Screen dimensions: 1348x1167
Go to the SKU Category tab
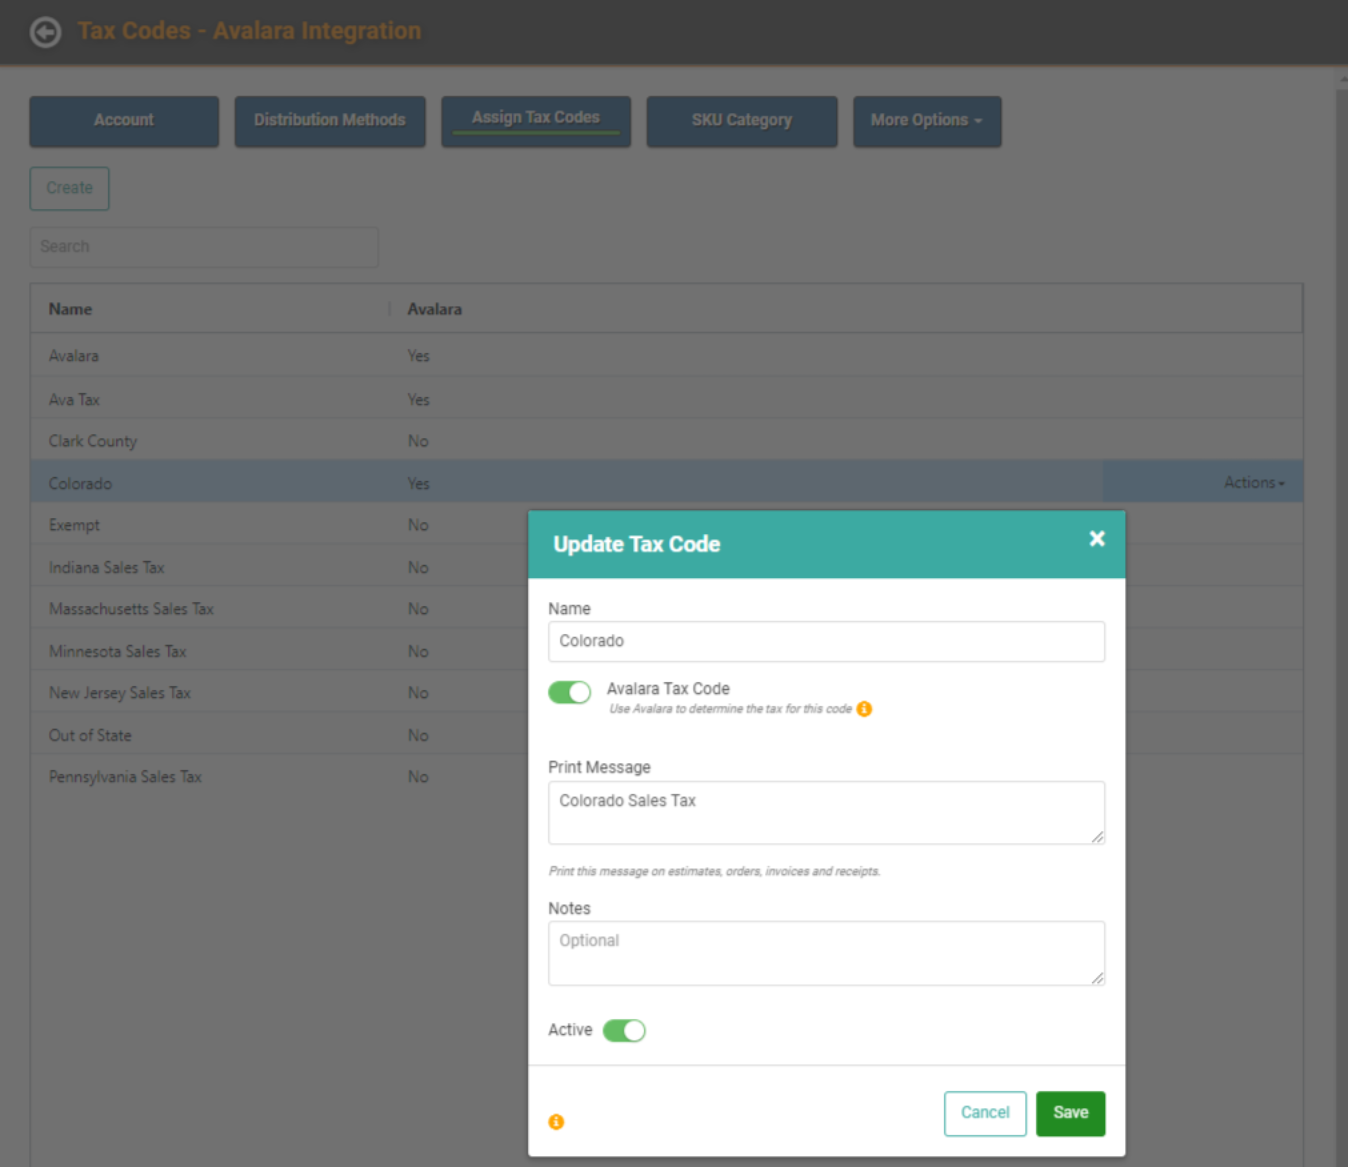(742, 121)
